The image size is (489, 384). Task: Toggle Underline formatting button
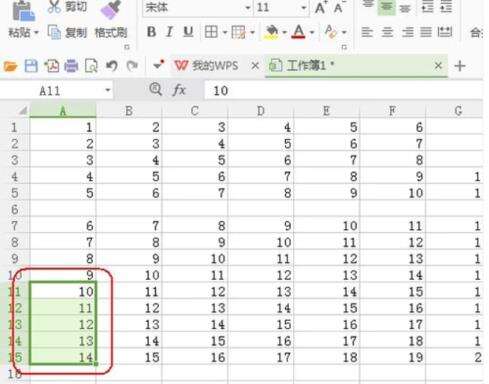click(x=188, y=32)
